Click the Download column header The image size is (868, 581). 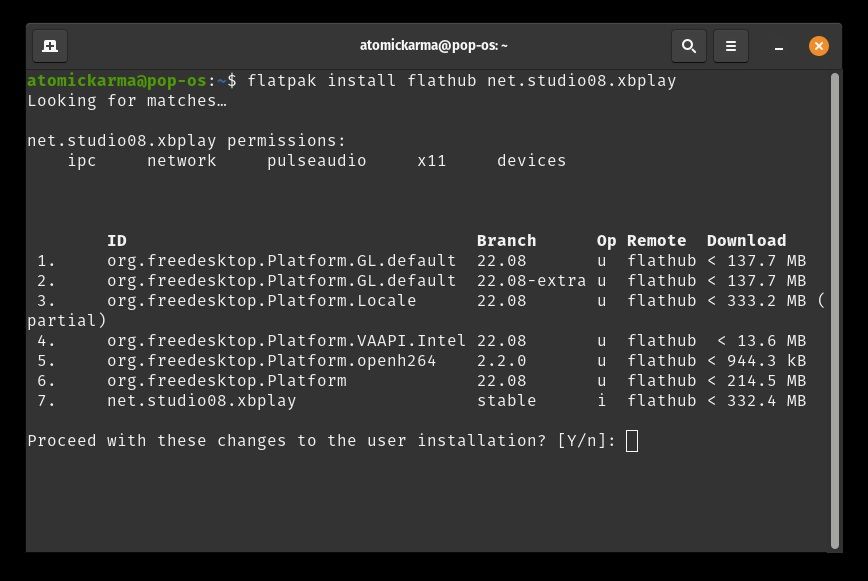745,240
